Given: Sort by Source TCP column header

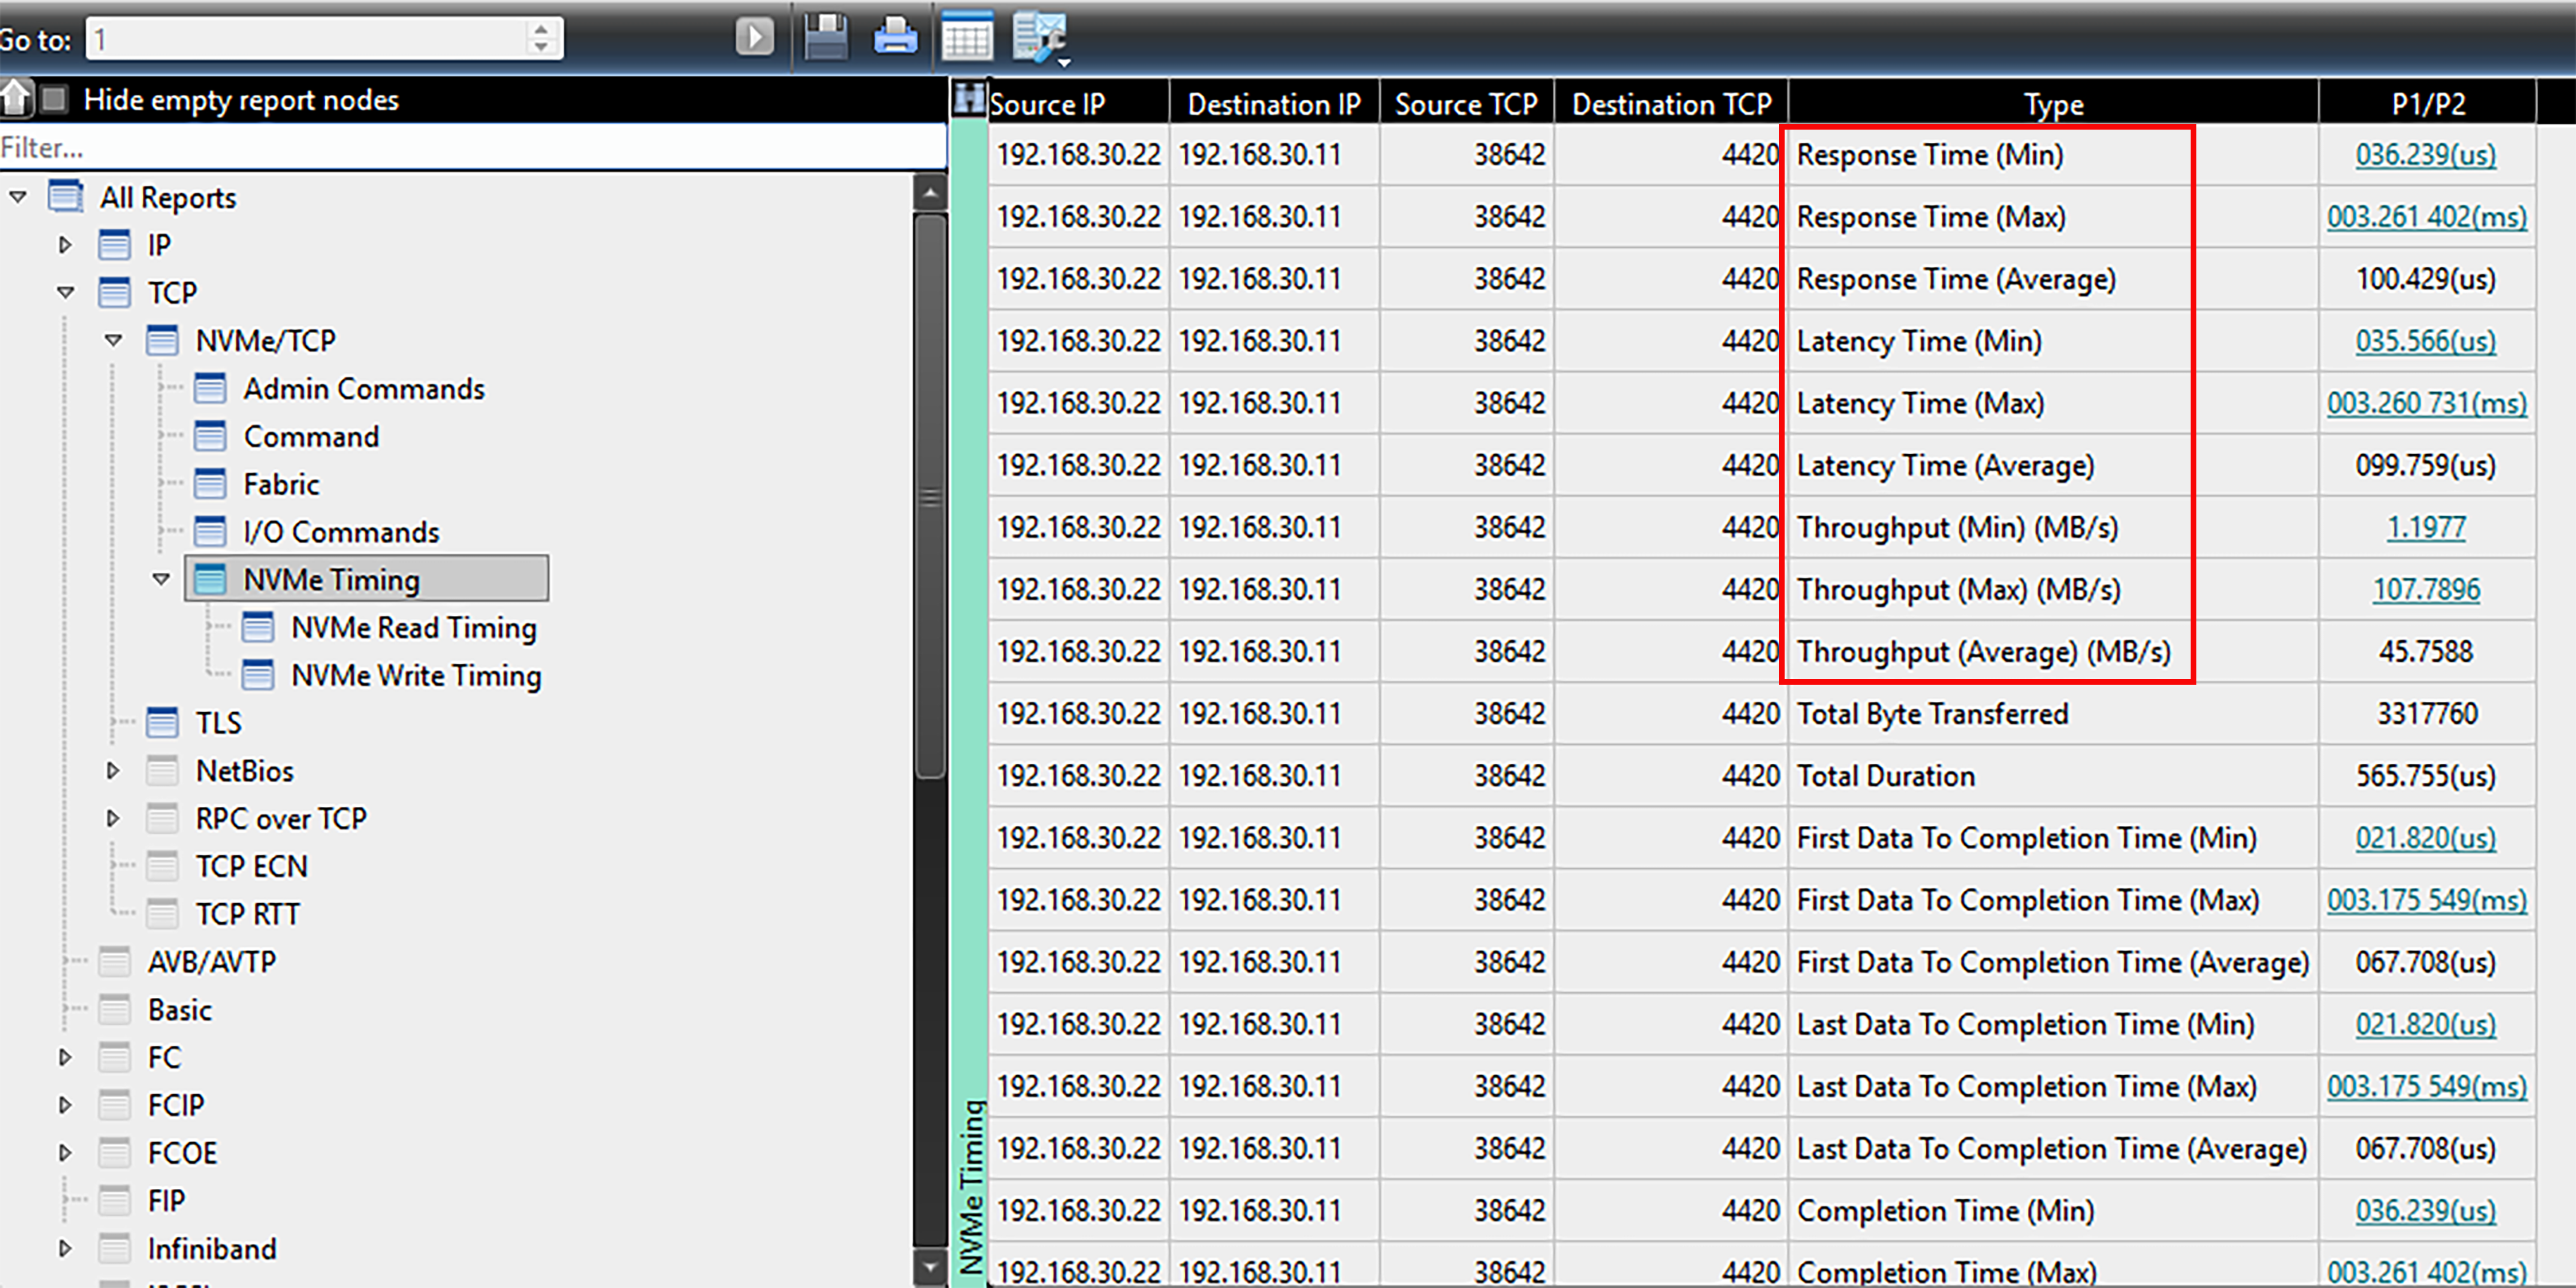Looking at the screenshot, I should (x=1466, y=104).
